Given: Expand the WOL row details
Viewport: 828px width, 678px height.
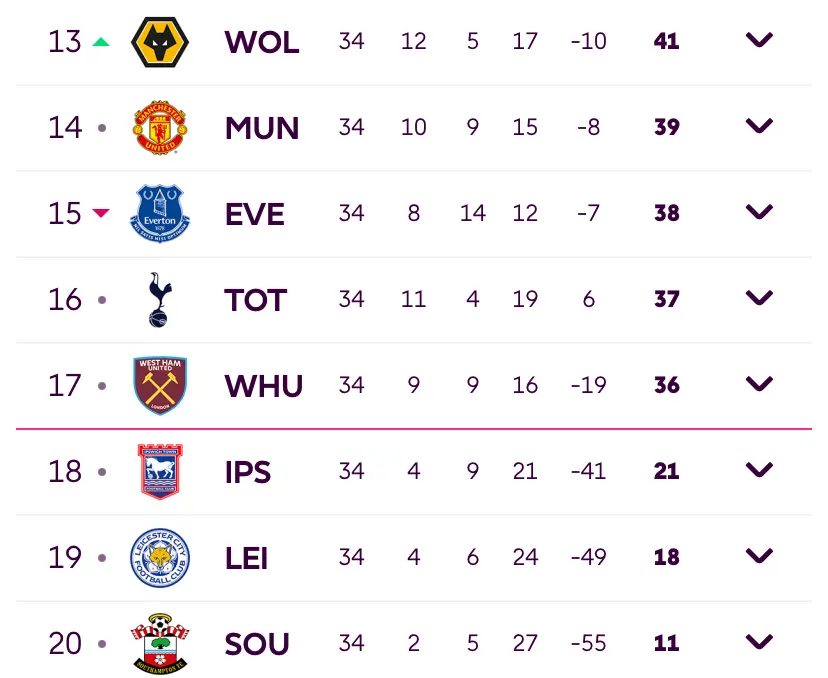Looking at the screenshot, I should pyautogui.click(x=759, y=40).
